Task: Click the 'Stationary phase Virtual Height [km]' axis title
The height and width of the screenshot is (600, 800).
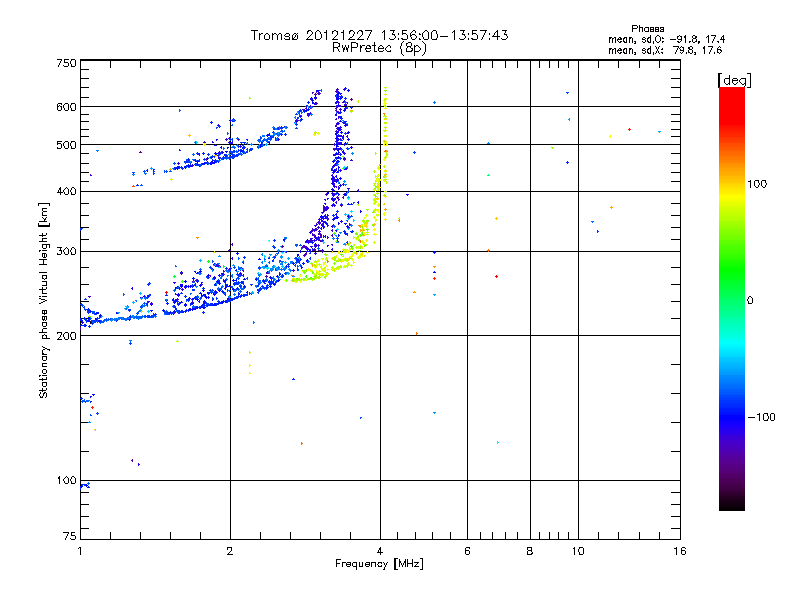Action: tap(44, 301)
